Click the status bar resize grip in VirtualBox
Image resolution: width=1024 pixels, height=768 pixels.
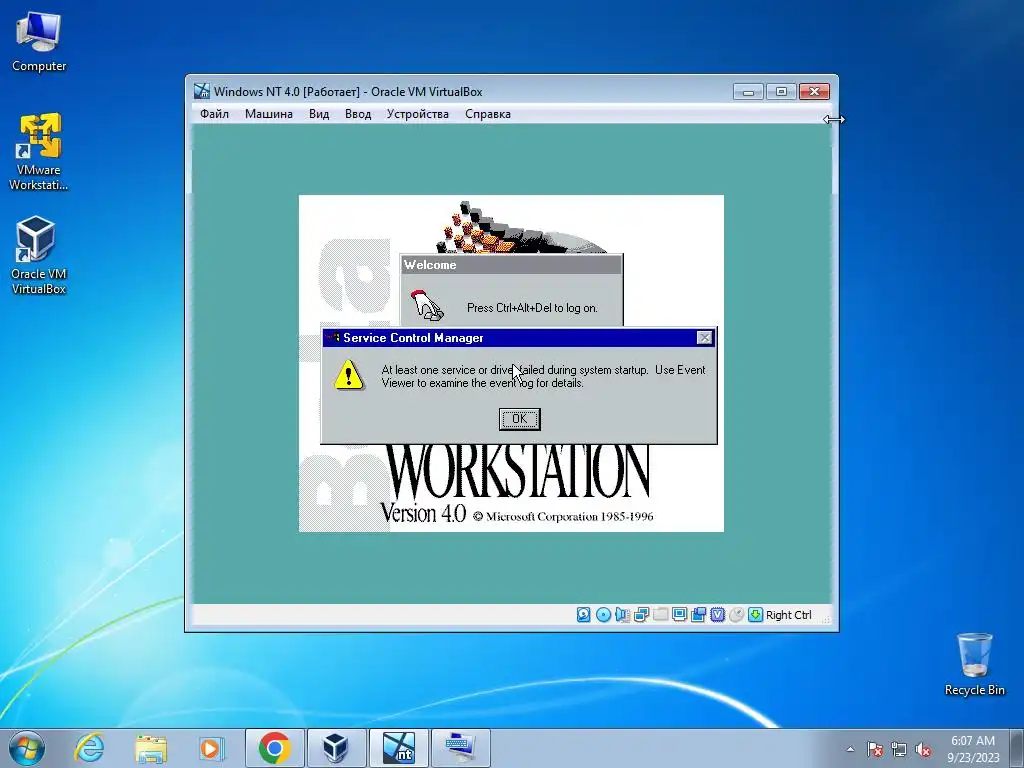tap(825, 618)
